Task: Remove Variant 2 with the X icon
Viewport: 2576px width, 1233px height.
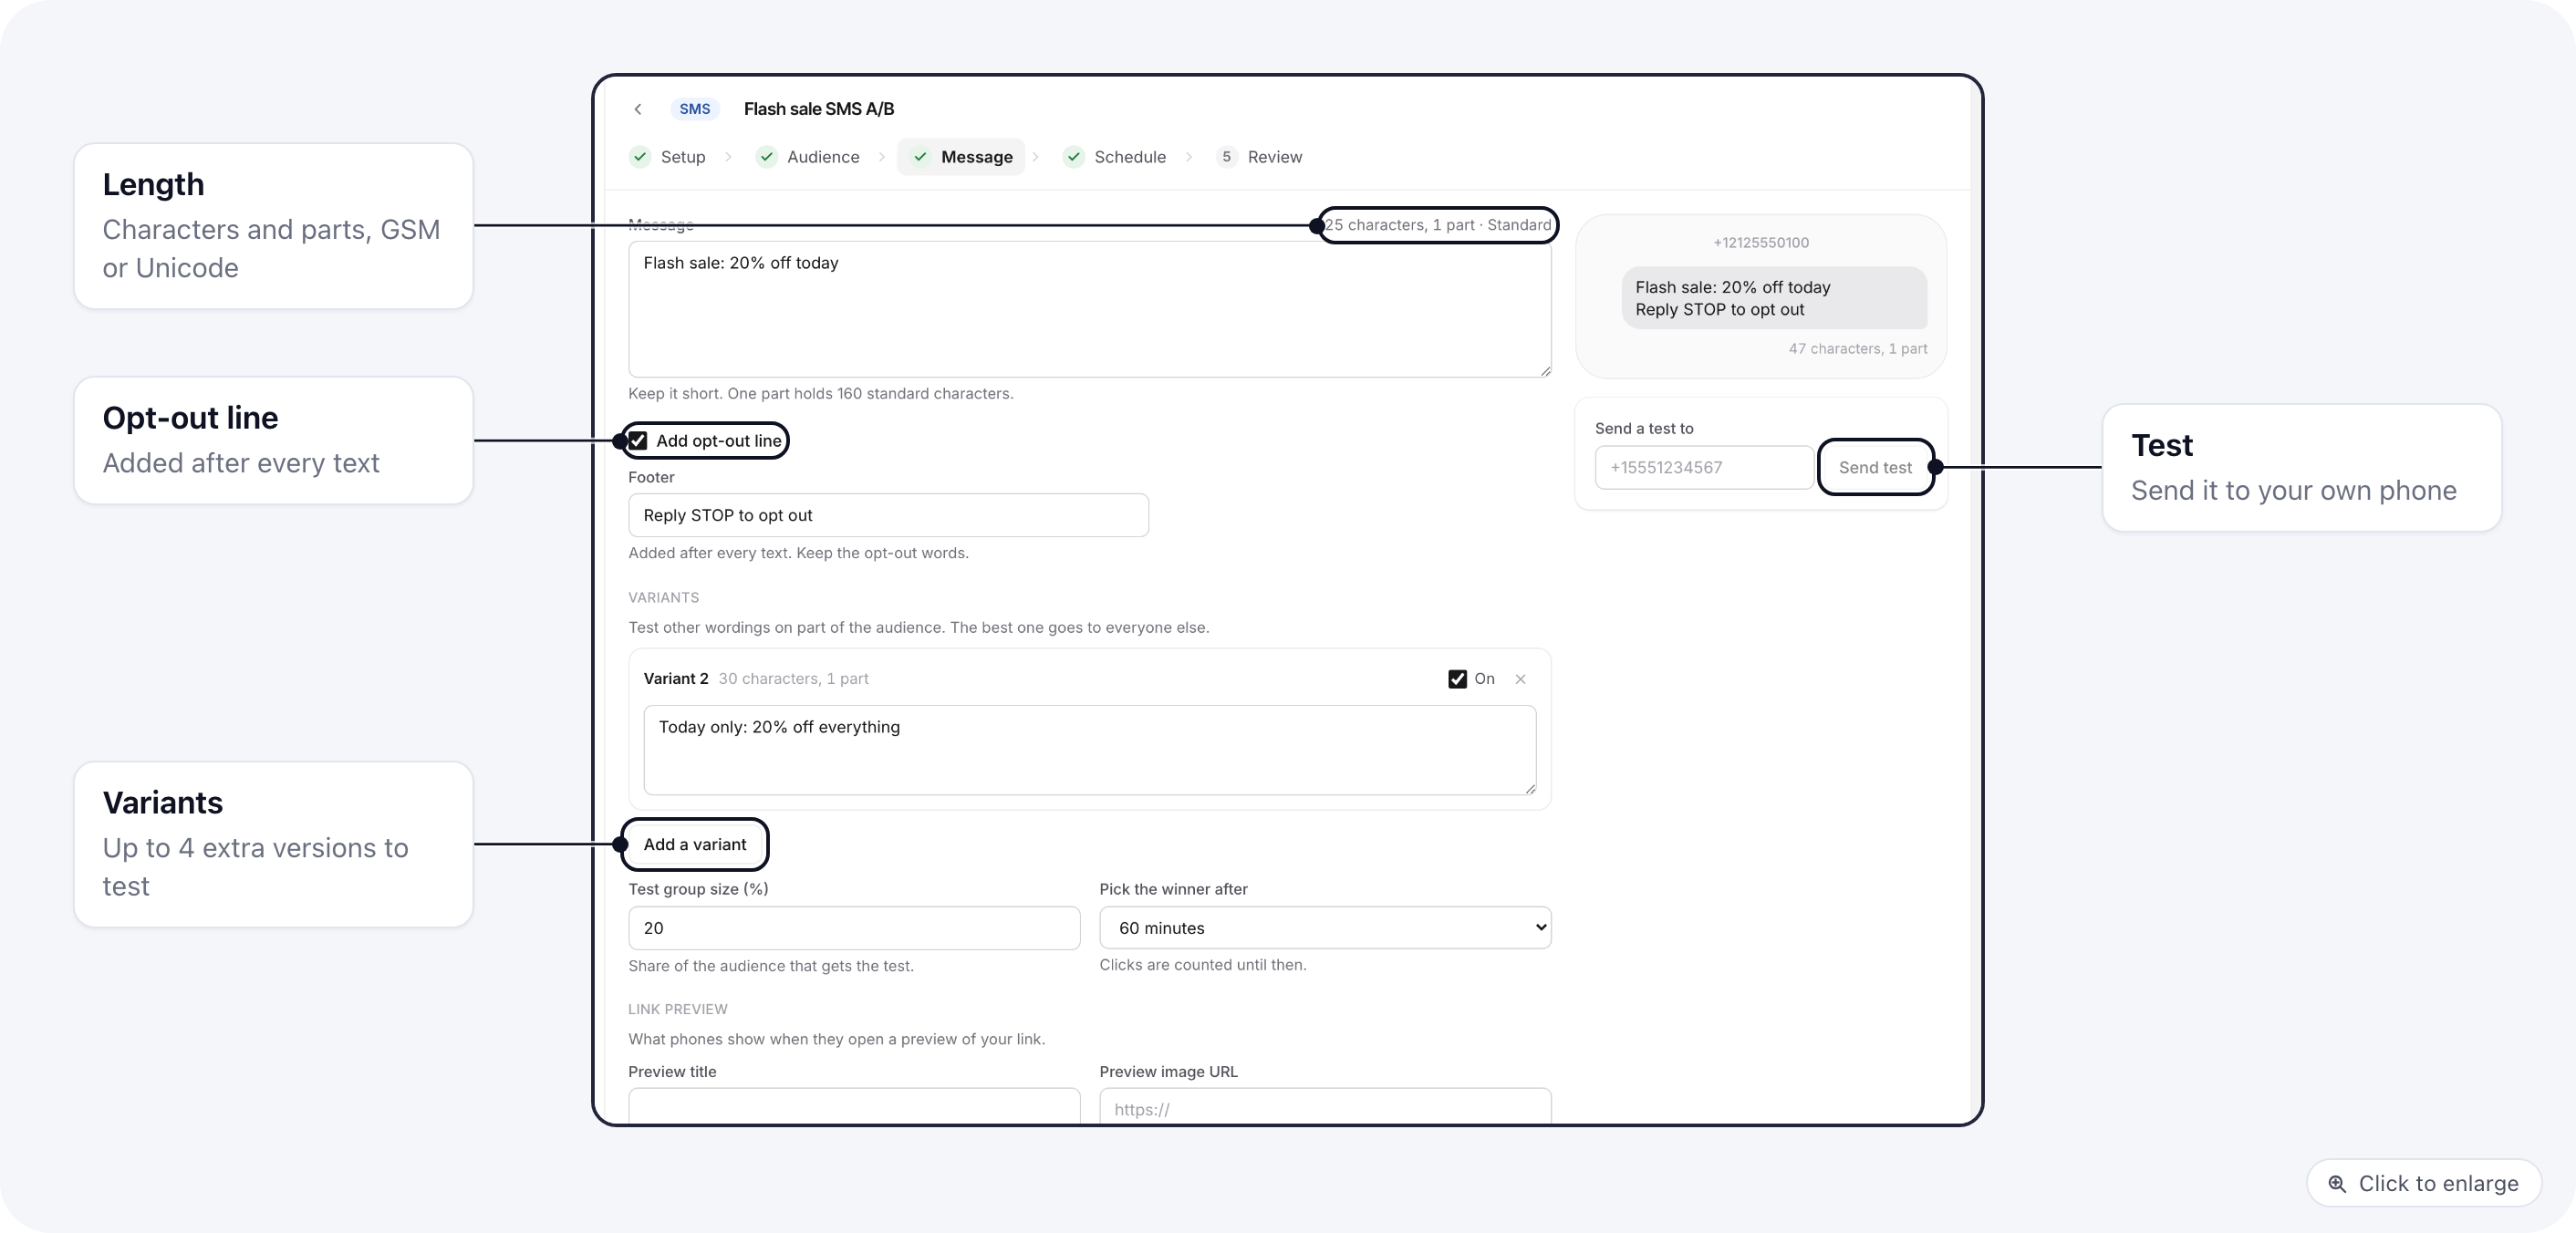Action: pos(1520,679)
